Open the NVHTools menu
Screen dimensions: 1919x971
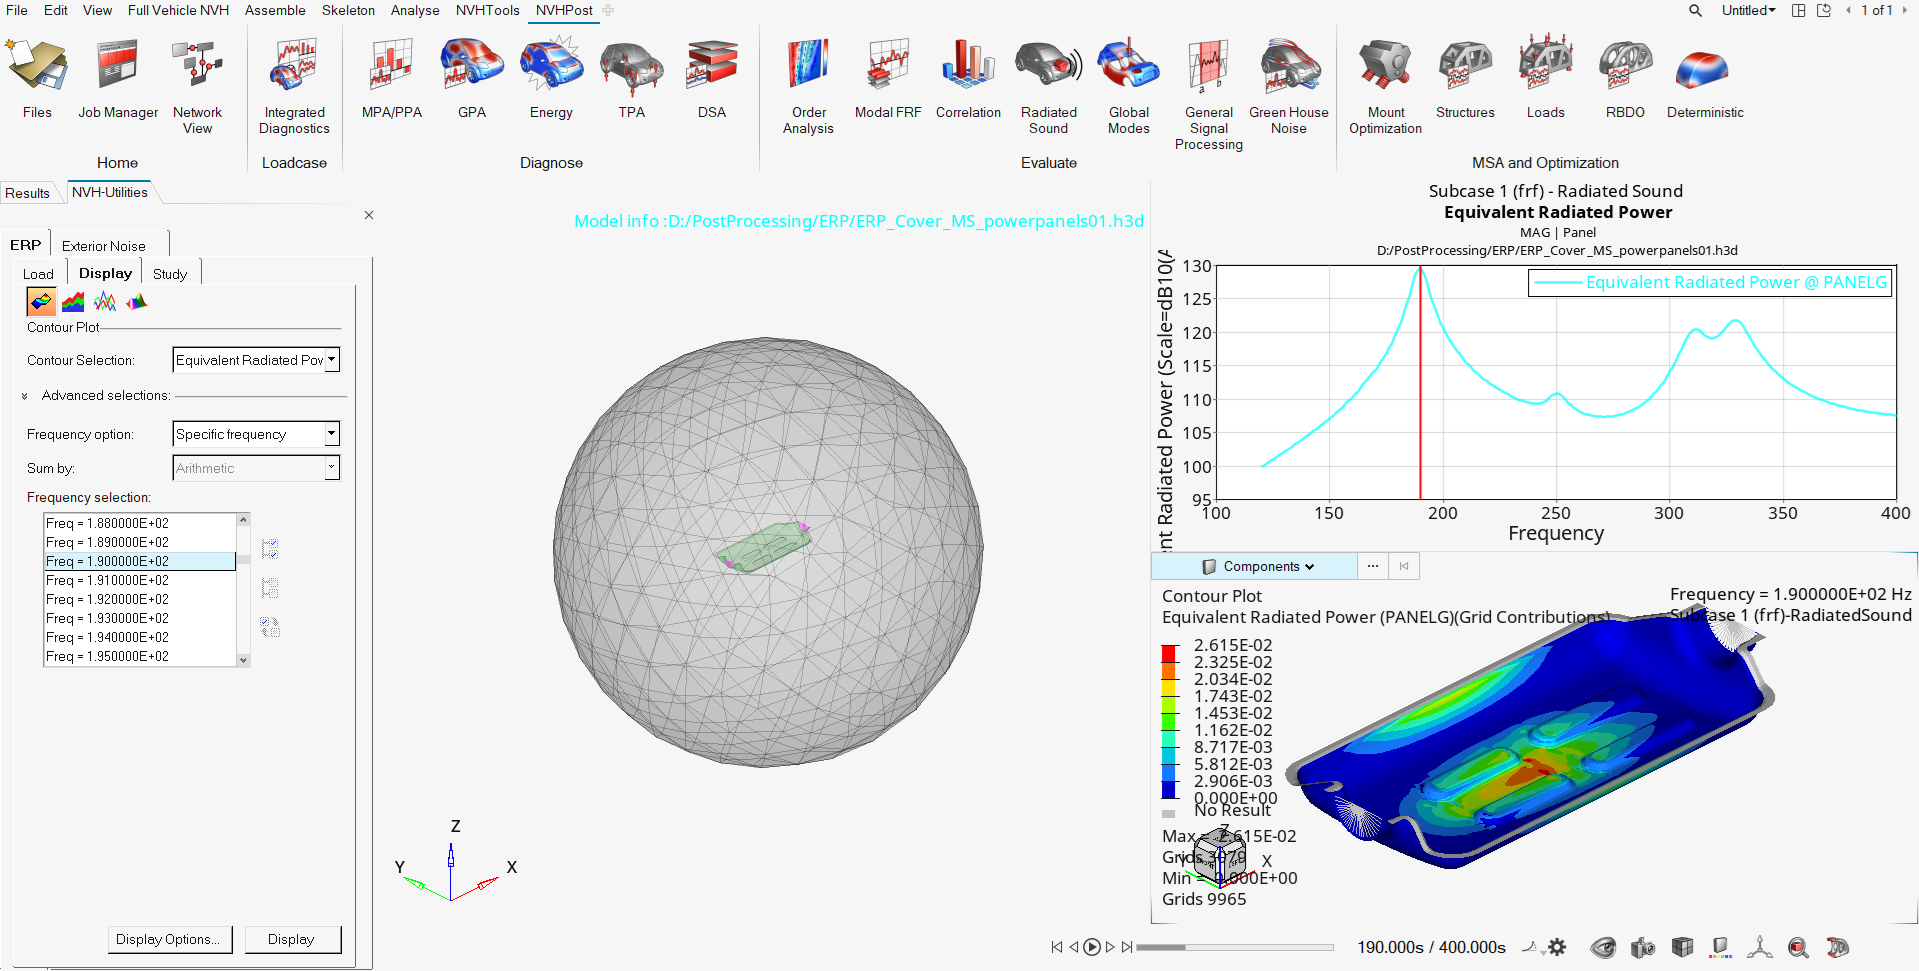coord(488,10)
